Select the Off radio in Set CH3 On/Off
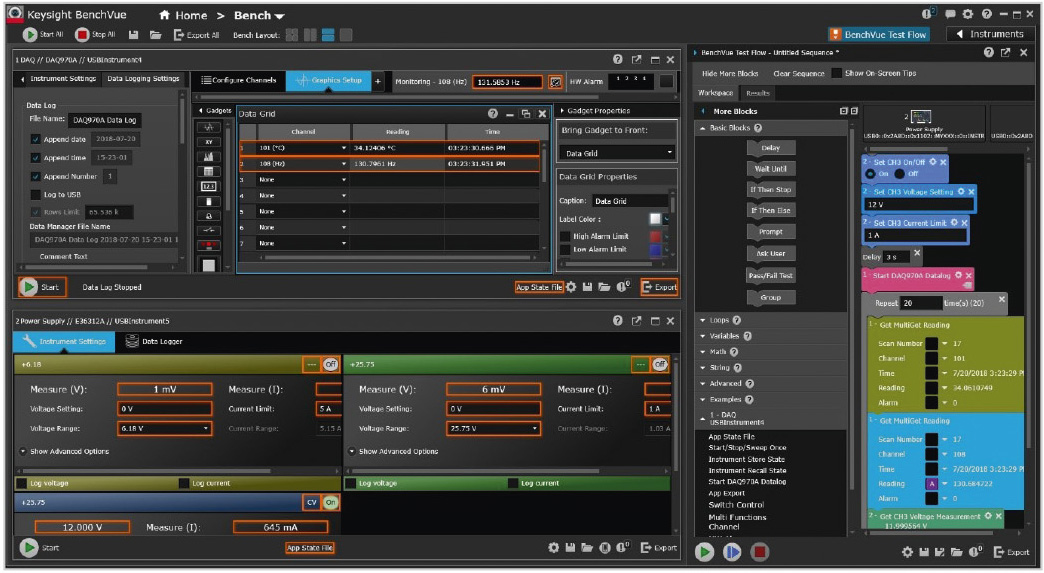 (x=900, y=174)
